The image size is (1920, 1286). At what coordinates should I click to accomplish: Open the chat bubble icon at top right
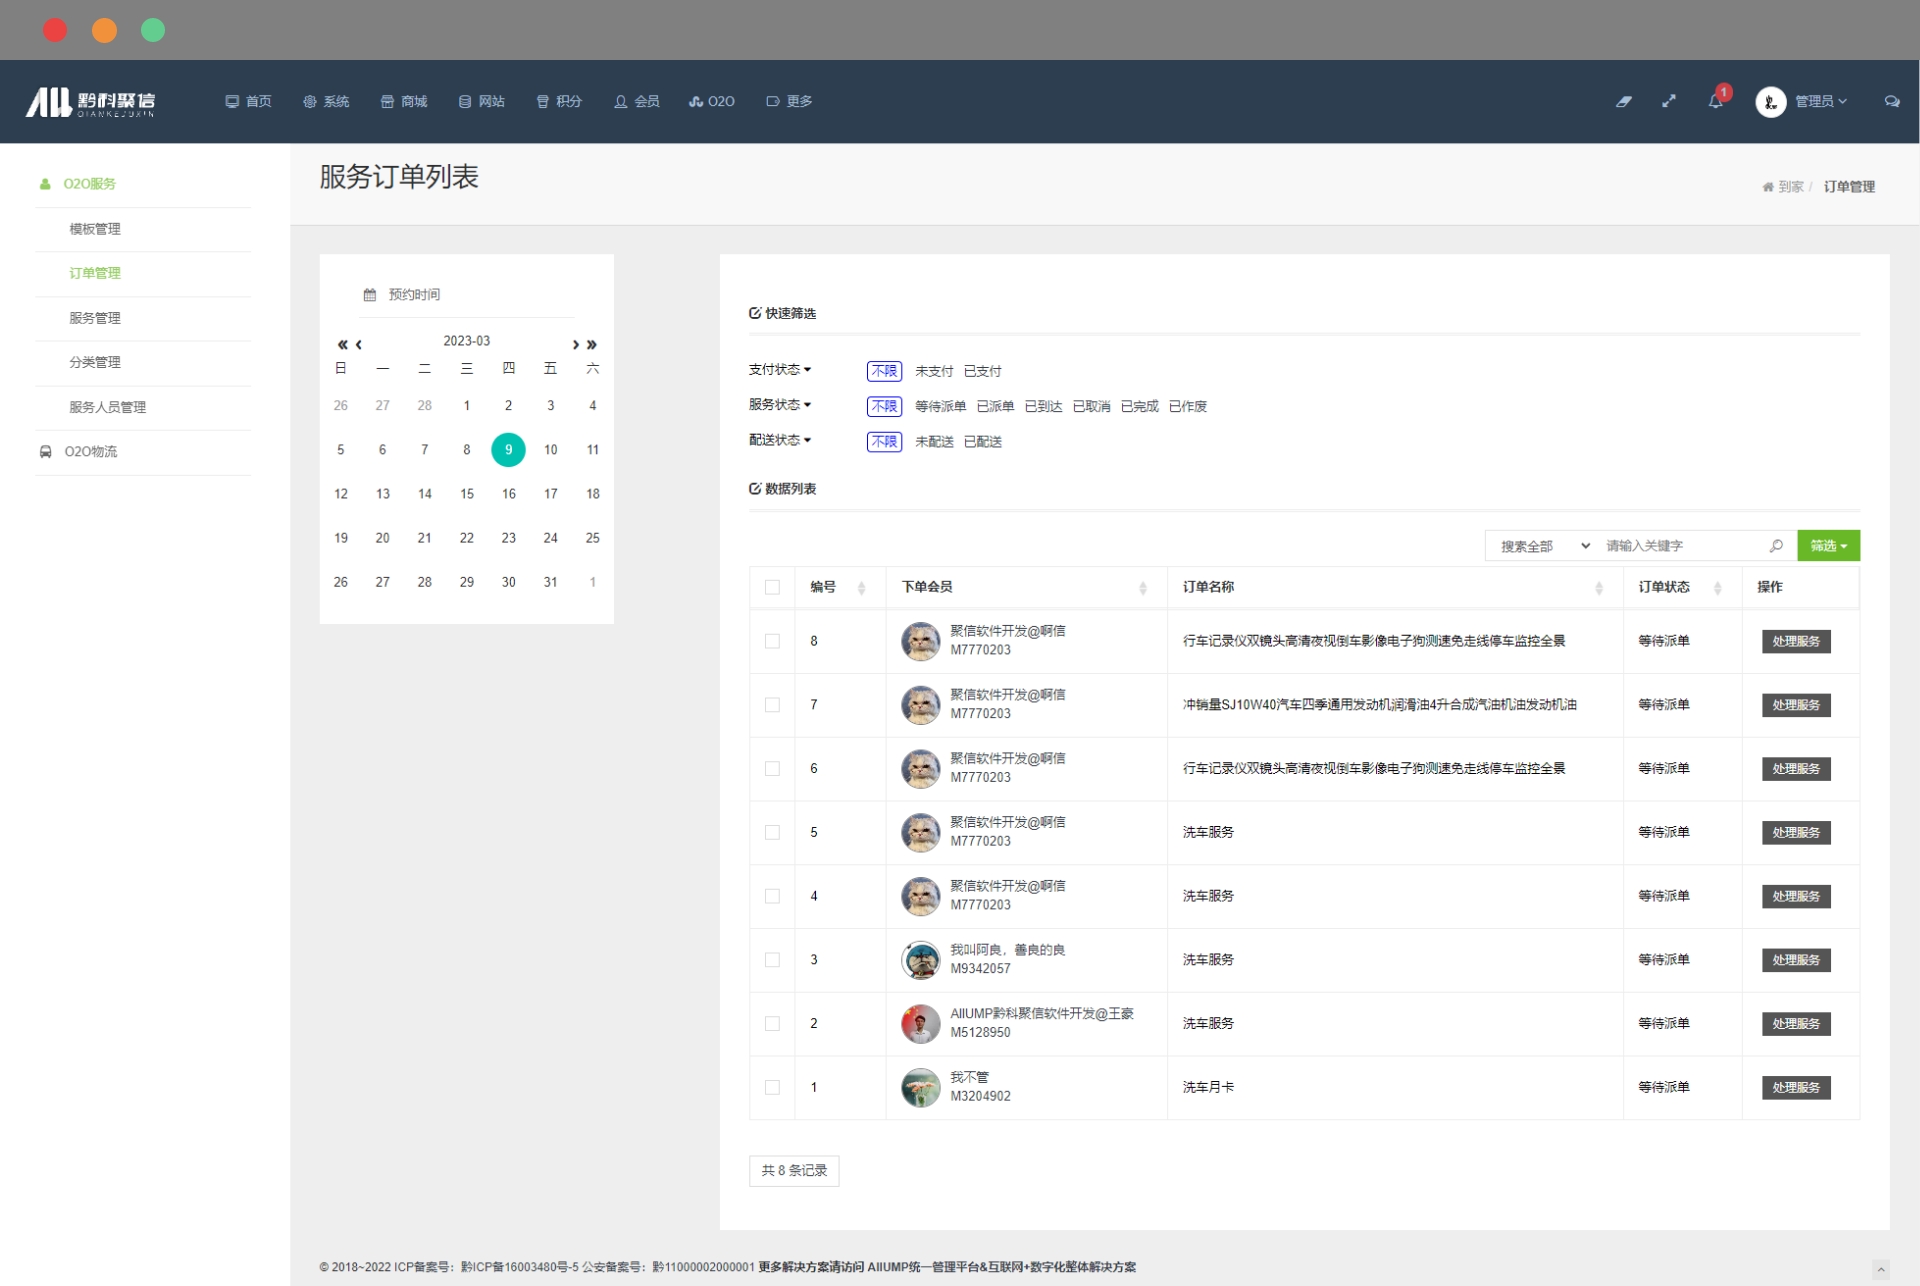pos(1891,101)
